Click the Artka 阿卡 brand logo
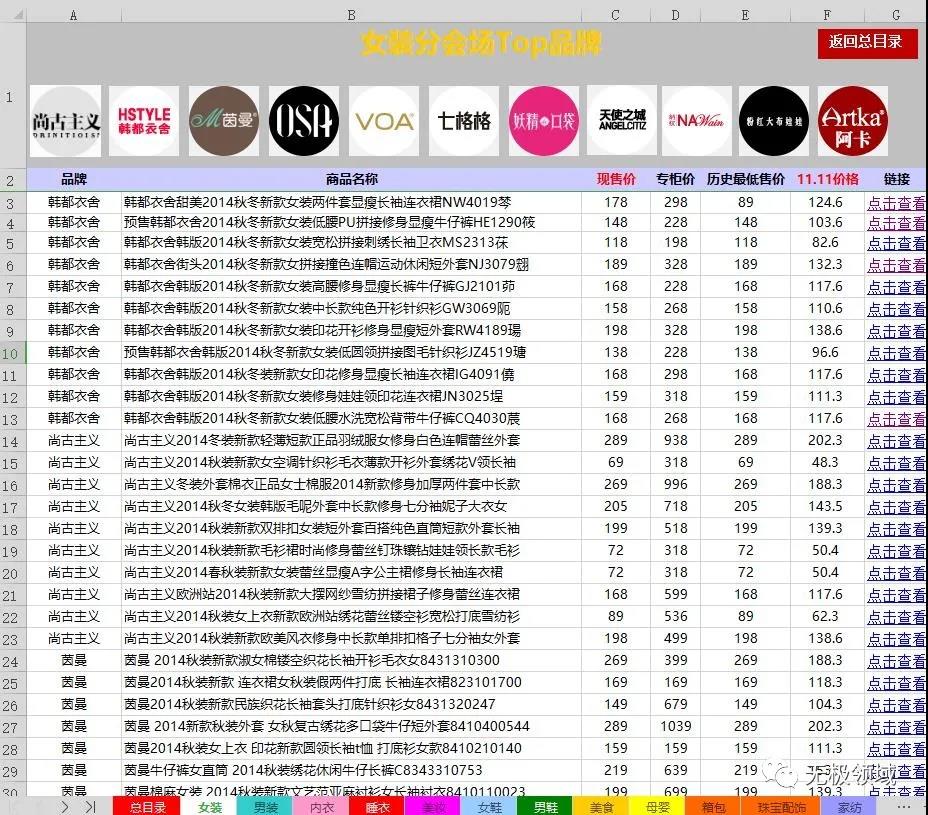Screen dimensions: 928x815 pos(853,121)
